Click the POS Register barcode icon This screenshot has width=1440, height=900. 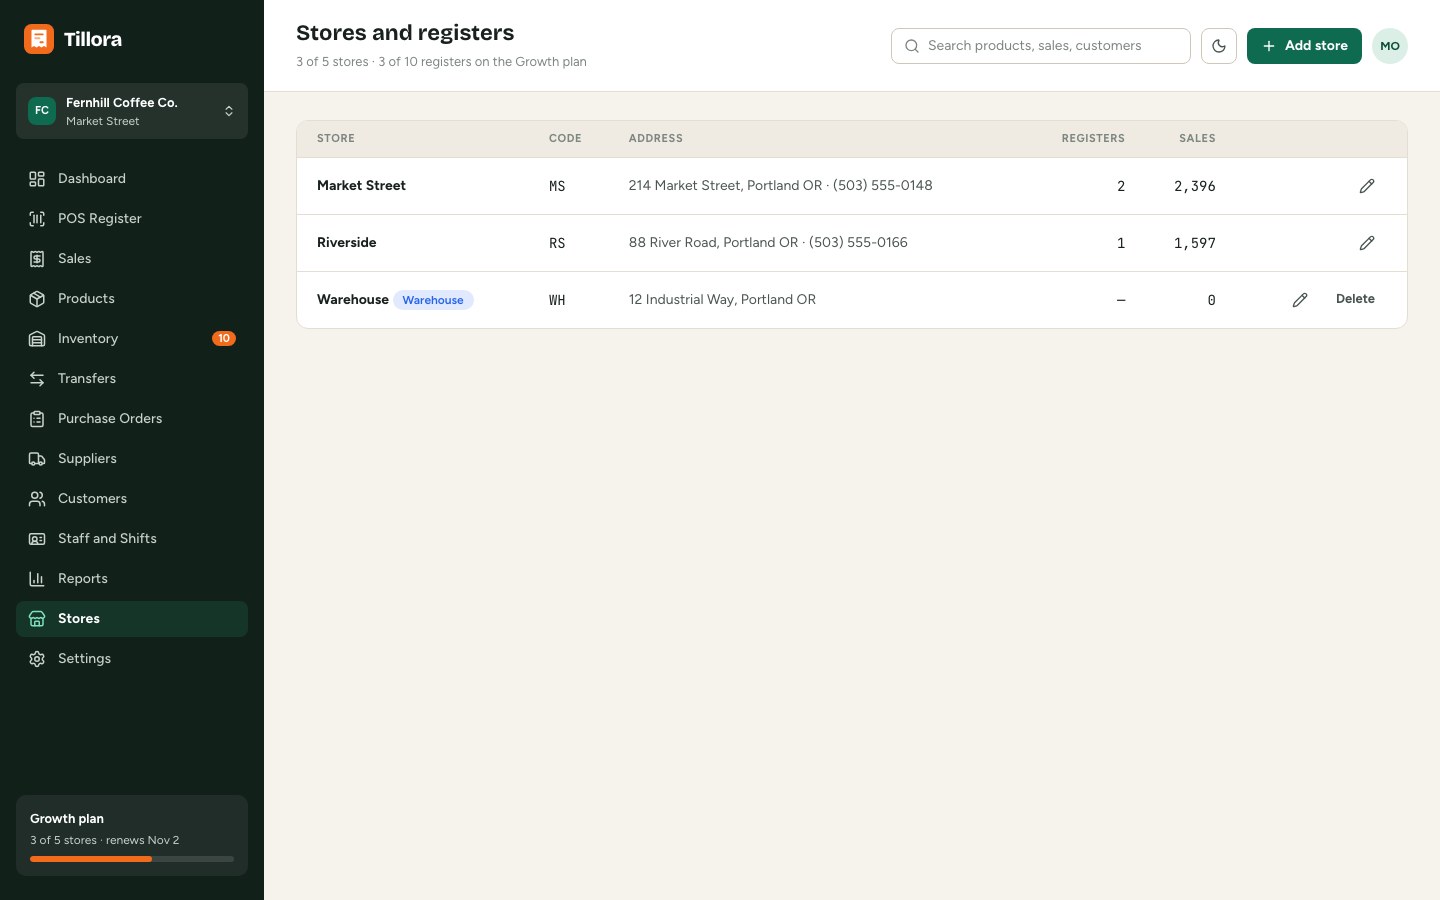(x=37, y=219)
